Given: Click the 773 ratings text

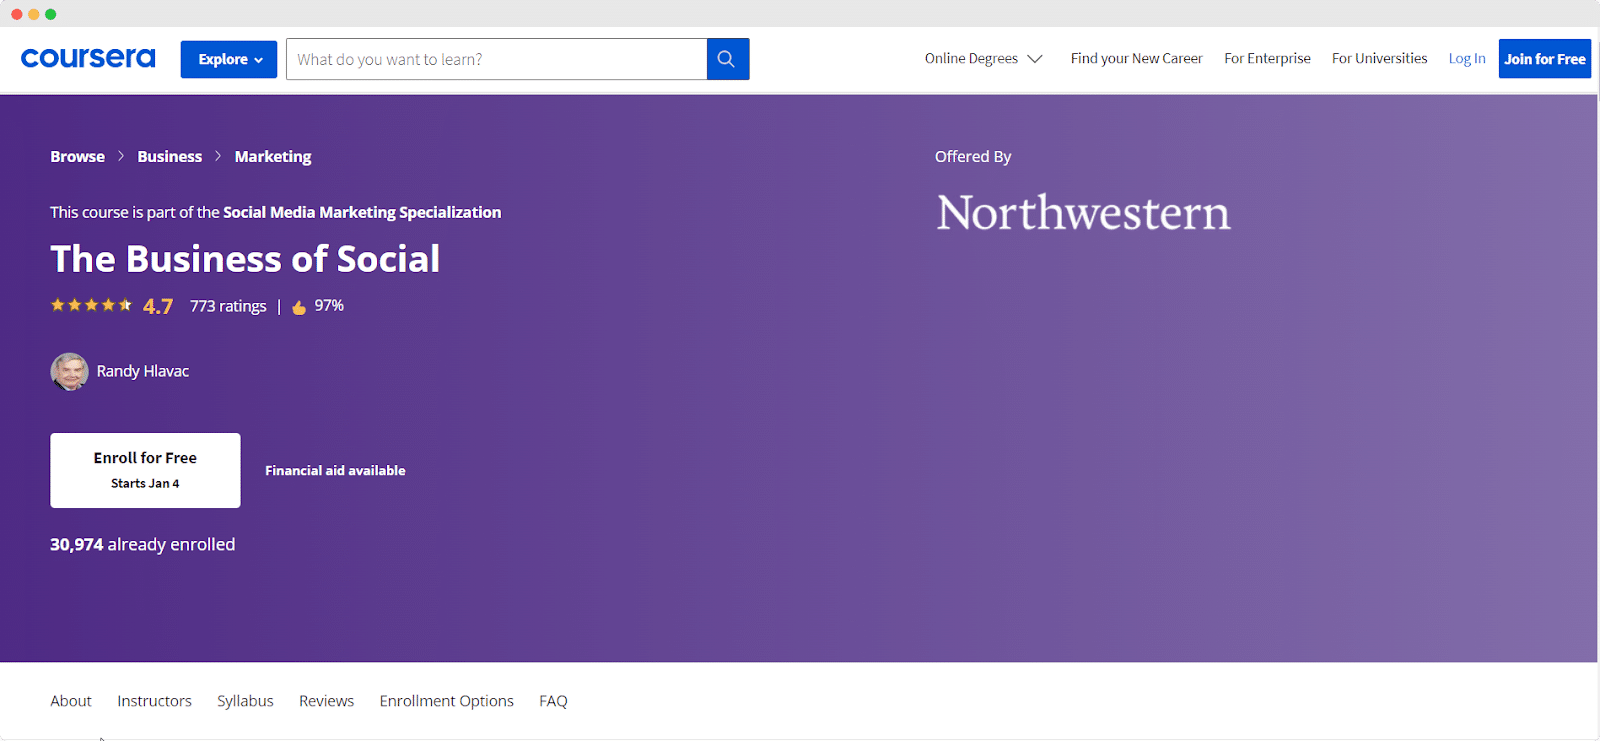Looking at the screenshot, I should pos(228,306).
